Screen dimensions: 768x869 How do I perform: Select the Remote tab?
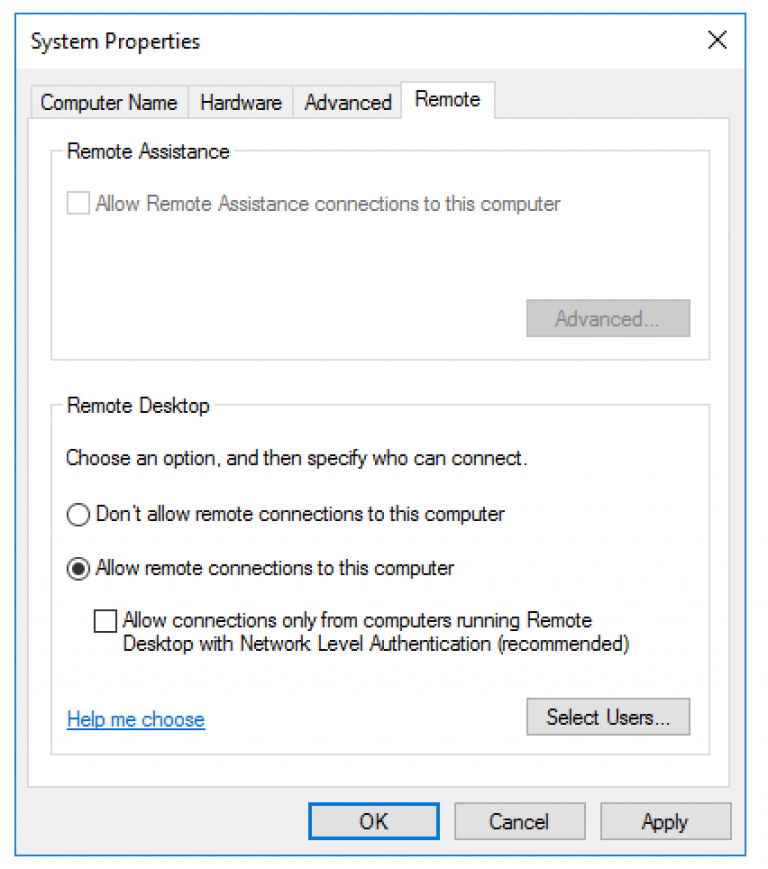point(447,99)
